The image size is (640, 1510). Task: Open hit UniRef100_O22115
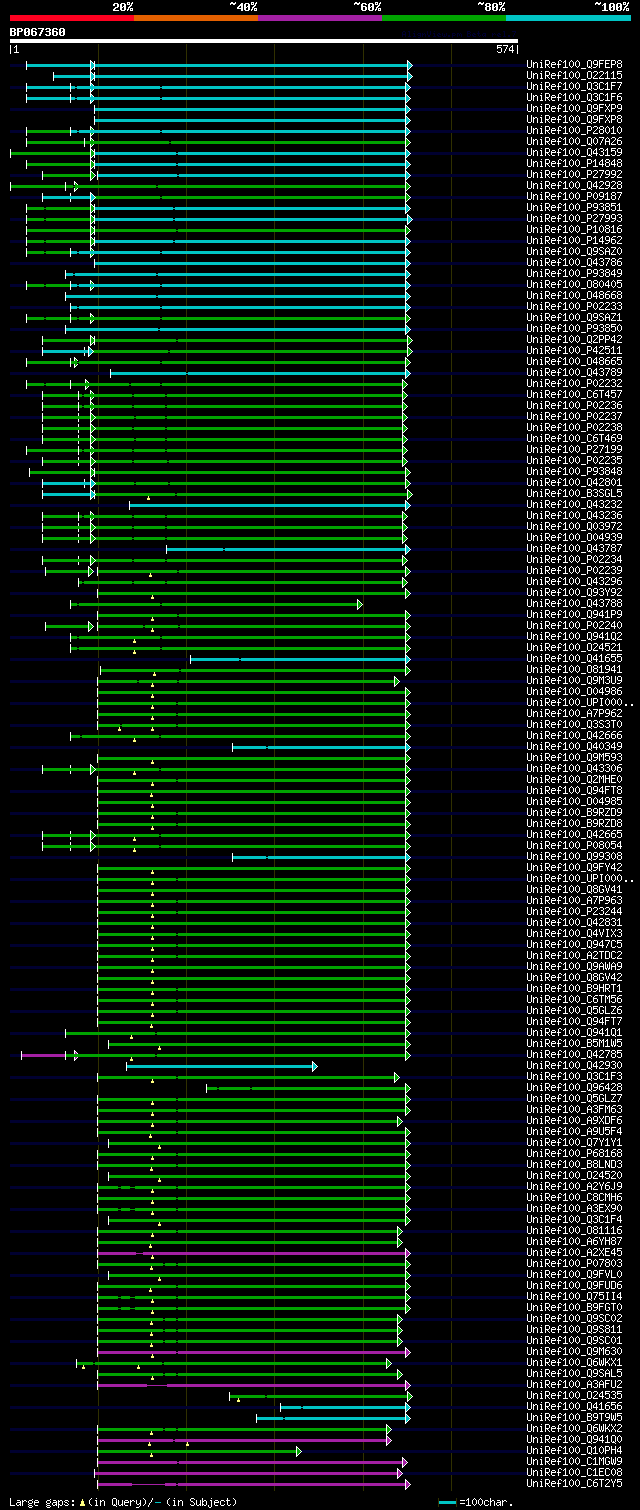pos(573,76)
